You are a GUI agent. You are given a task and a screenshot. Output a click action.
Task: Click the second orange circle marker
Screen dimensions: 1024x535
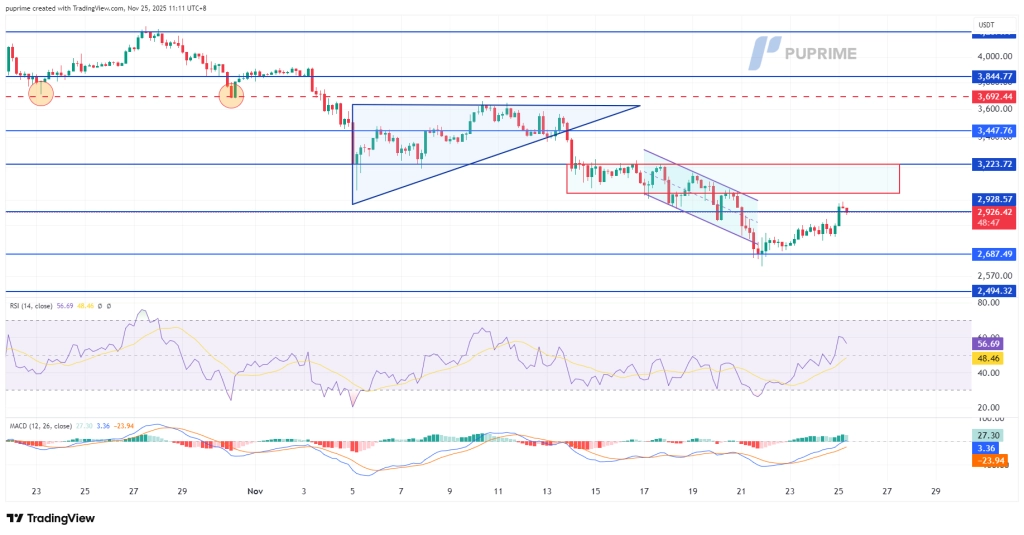click(231, 95)
